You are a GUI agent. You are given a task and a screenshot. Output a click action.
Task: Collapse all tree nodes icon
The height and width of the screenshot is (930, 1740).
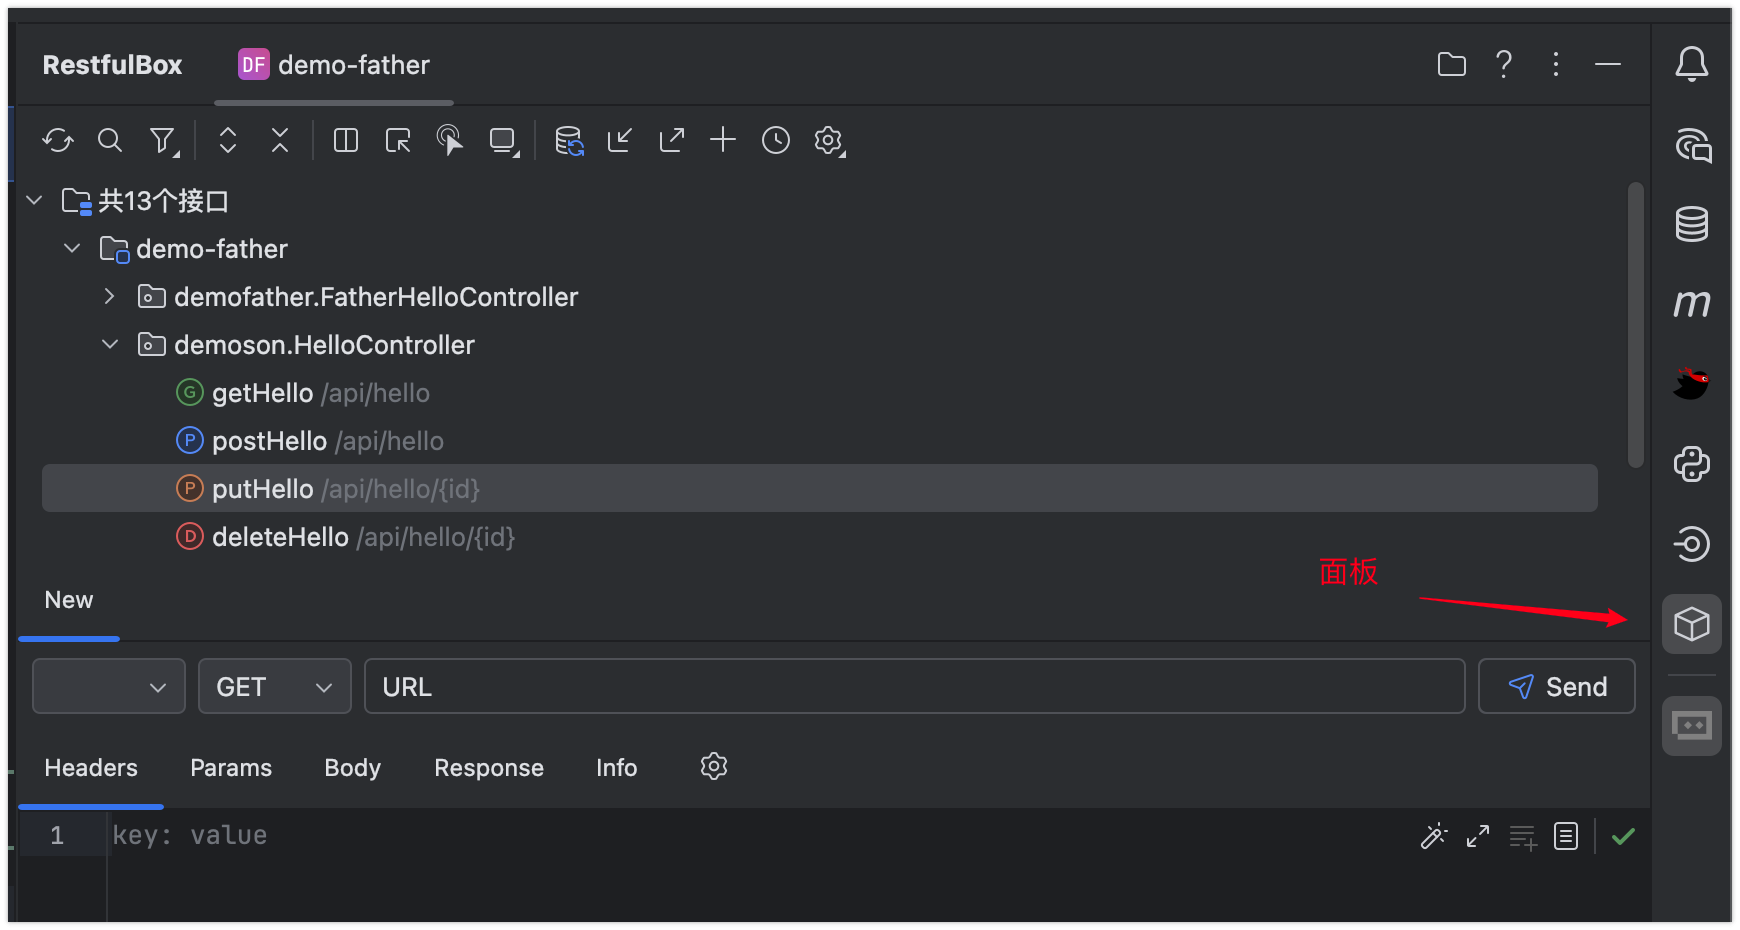pyautogui.click(x=280, y=141)
